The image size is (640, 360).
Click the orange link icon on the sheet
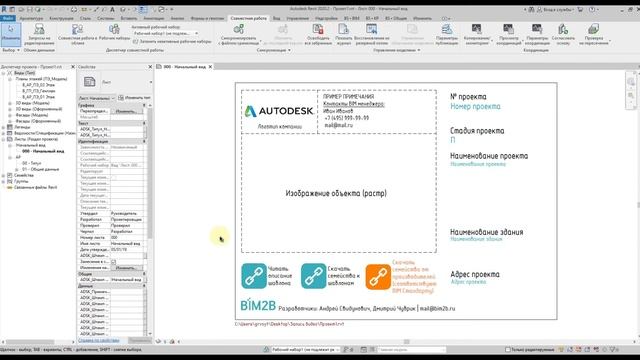tap(378, 277)
